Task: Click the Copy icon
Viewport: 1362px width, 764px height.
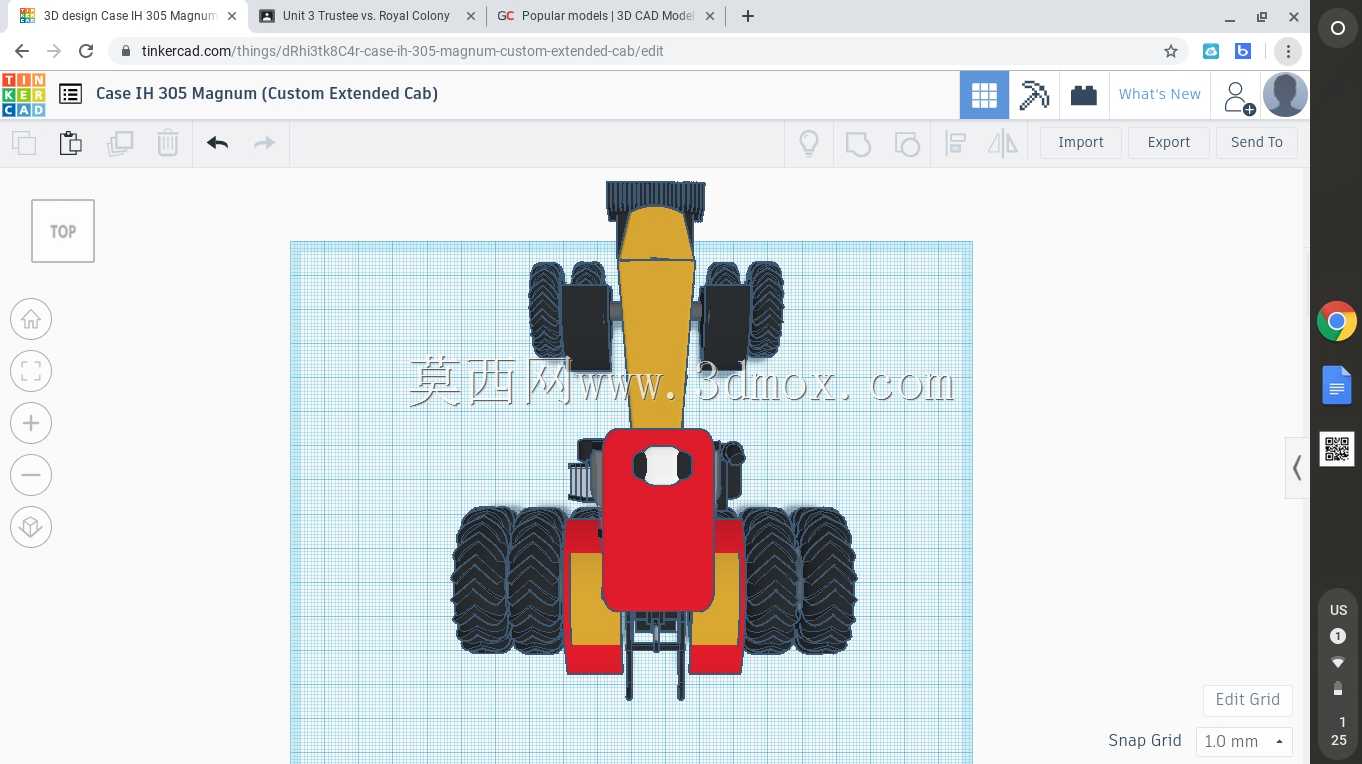Action: pos(24,143)
